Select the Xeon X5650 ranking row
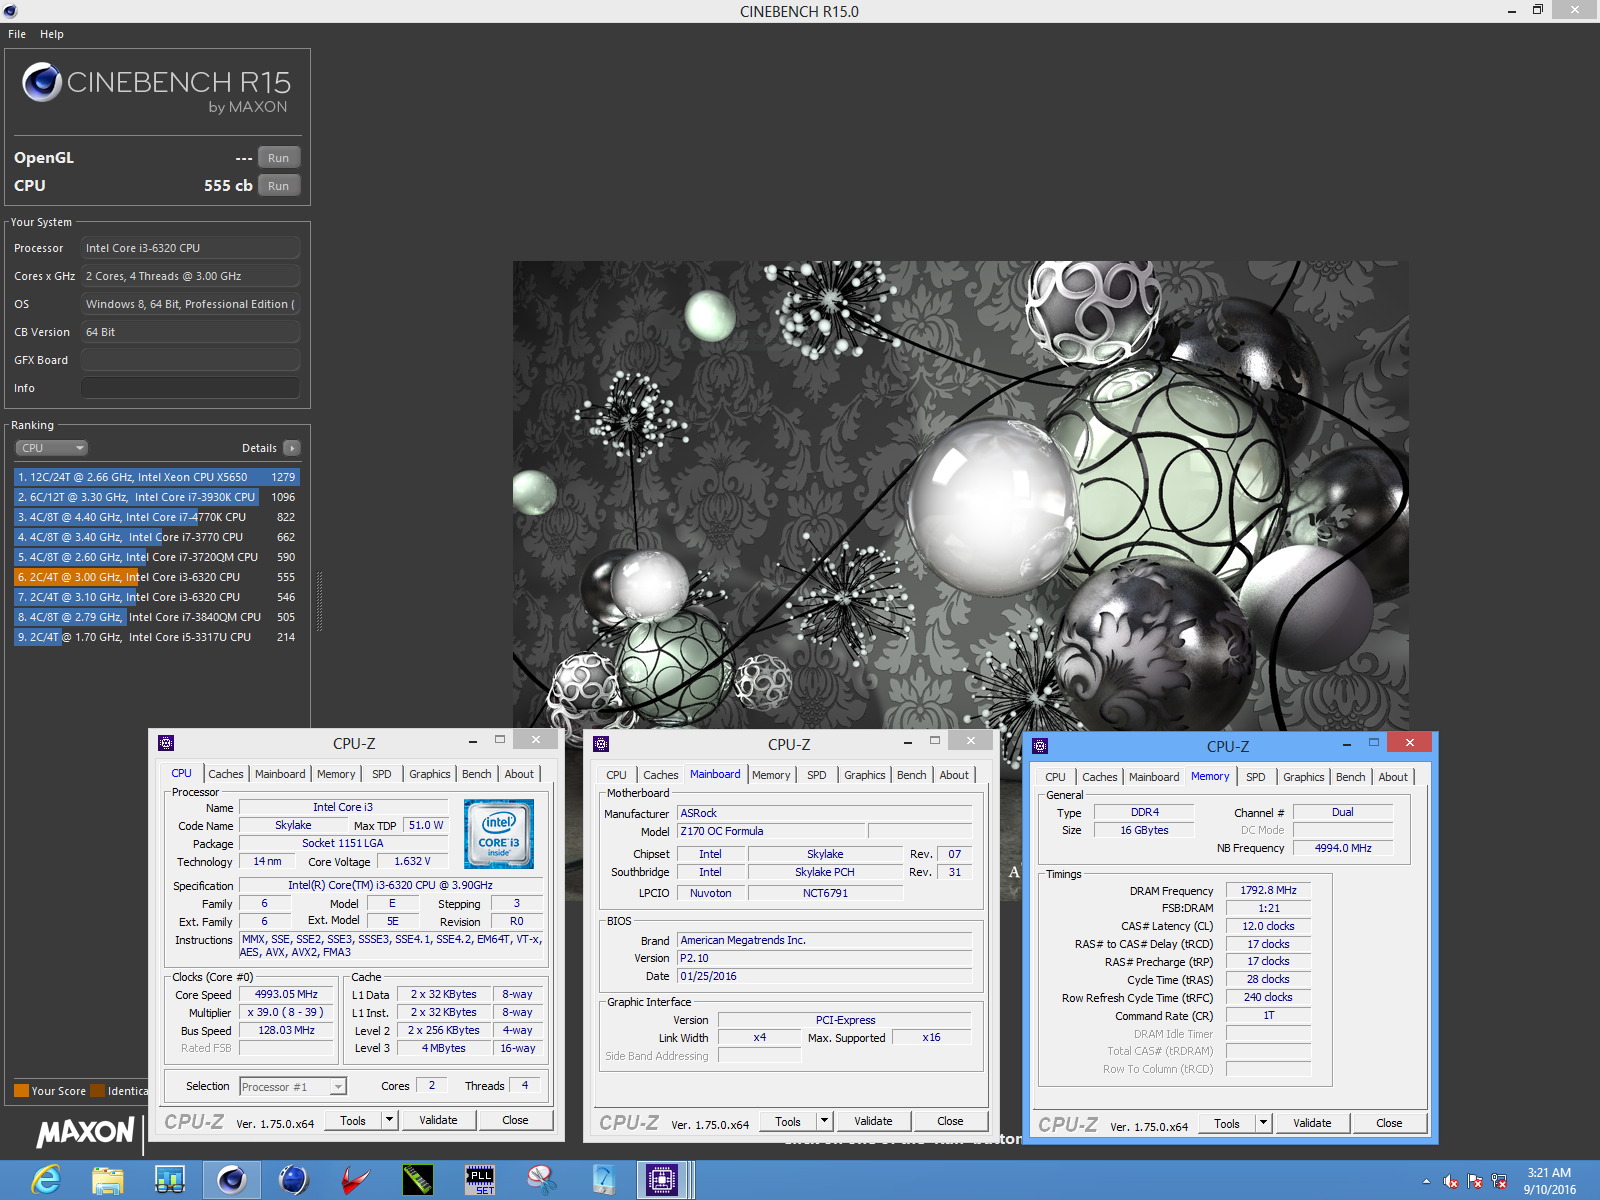The image size is (1600, 1200). pos(156,477)
